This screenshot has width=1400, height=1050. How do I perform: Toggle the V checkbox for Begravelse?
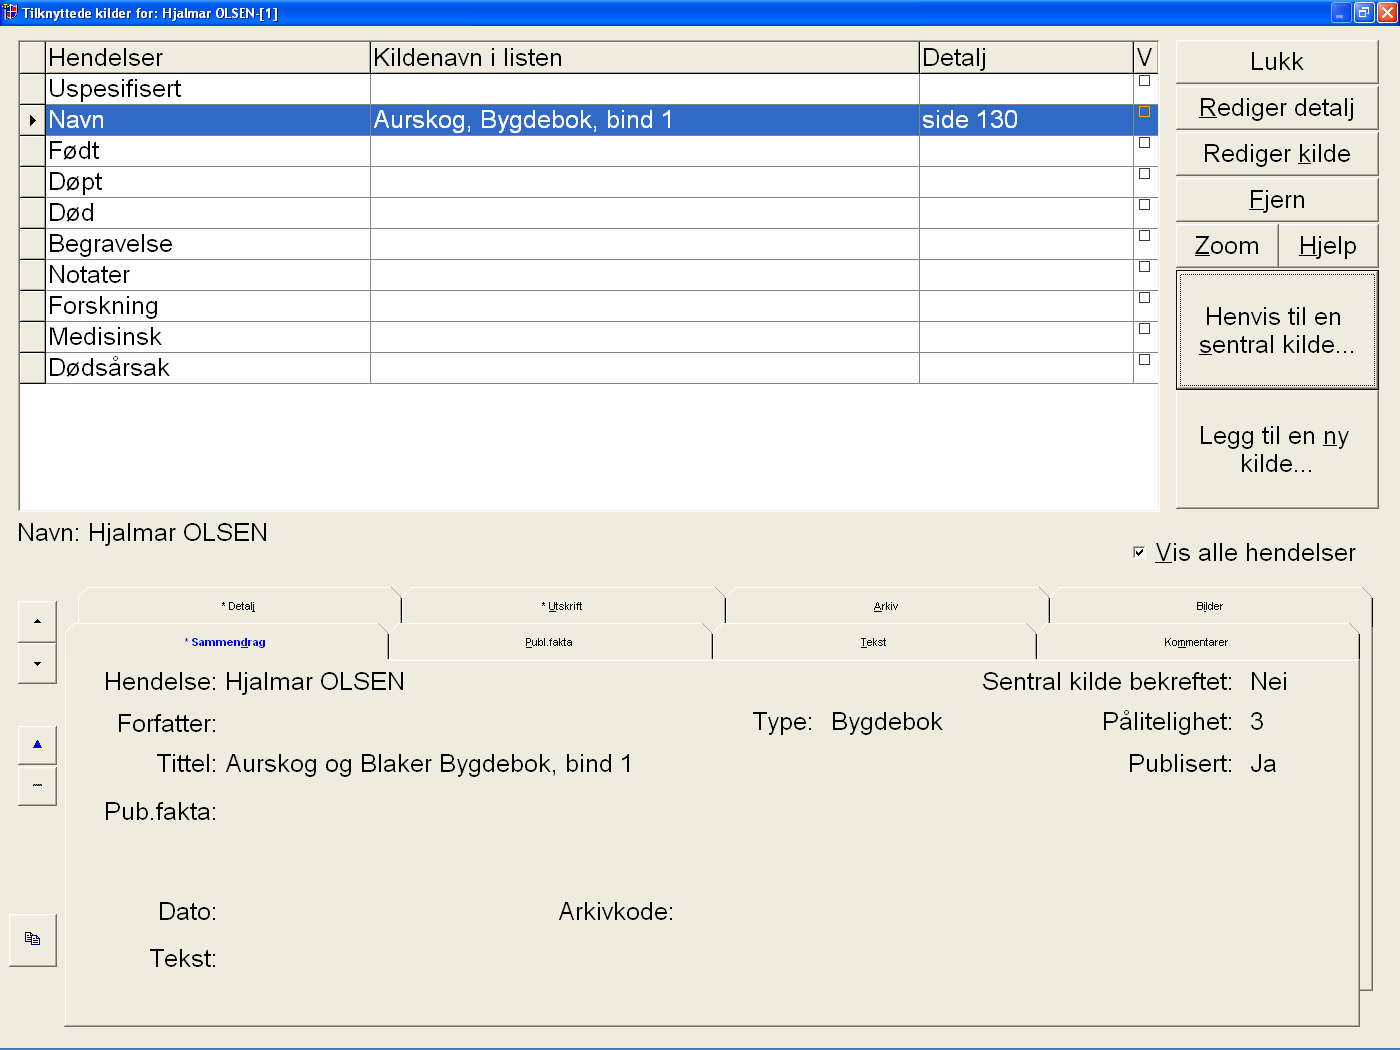pyautogui.click(x=1145, y=236)
